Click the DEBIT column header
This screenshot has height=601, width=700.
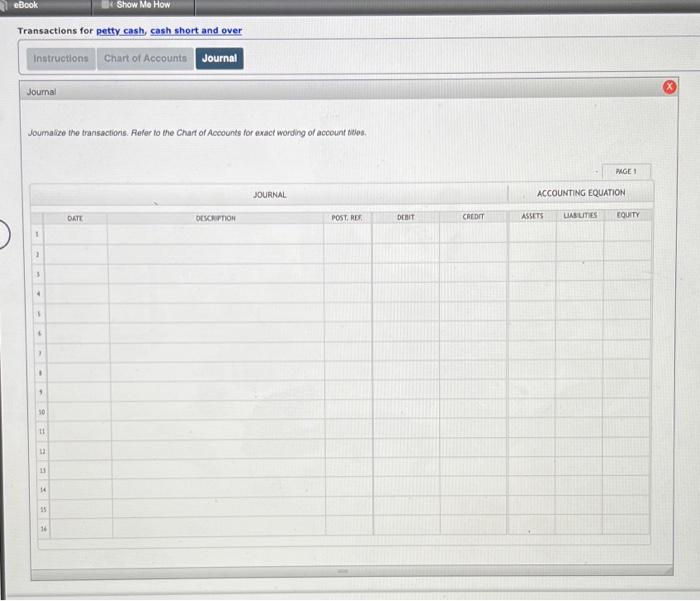point(405,217)
